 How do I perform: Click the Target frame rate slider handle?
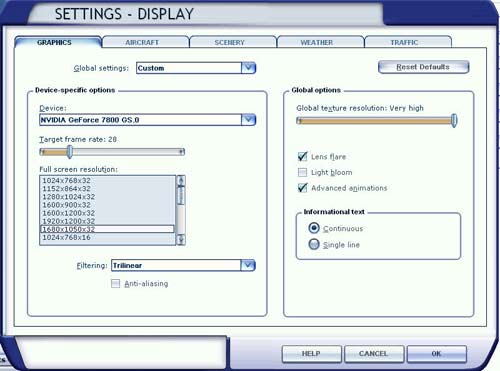pyautogui.click(x=70, y=152)
